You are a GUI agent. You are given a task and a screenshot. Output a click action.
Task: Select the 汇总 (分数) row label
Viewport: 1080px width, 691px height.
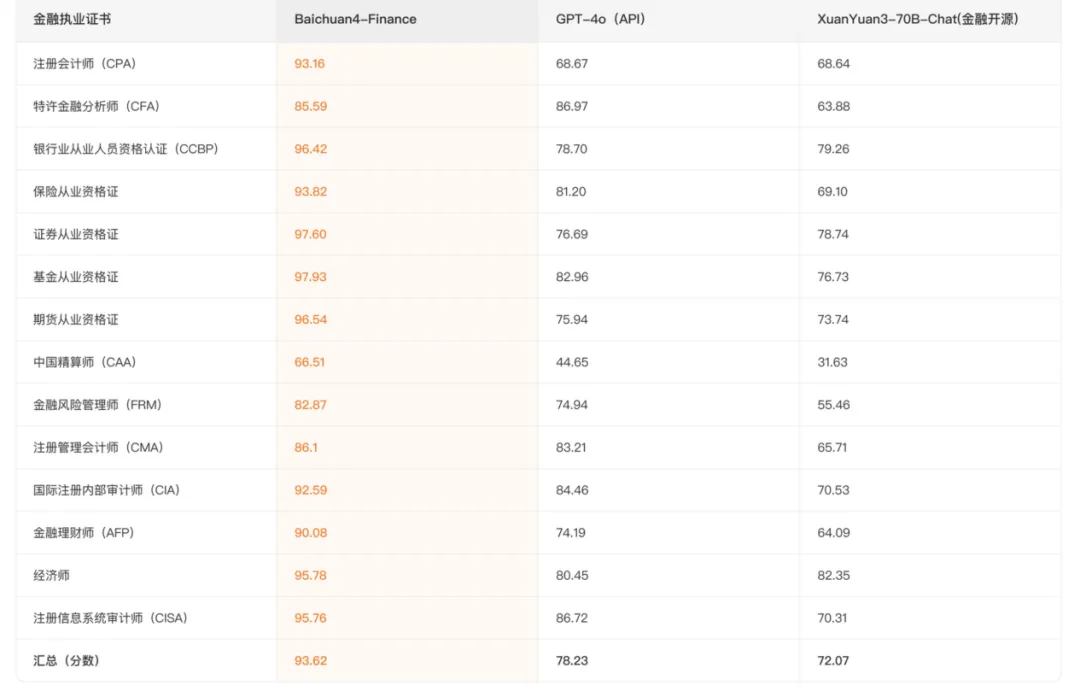(x=67, y=661)
